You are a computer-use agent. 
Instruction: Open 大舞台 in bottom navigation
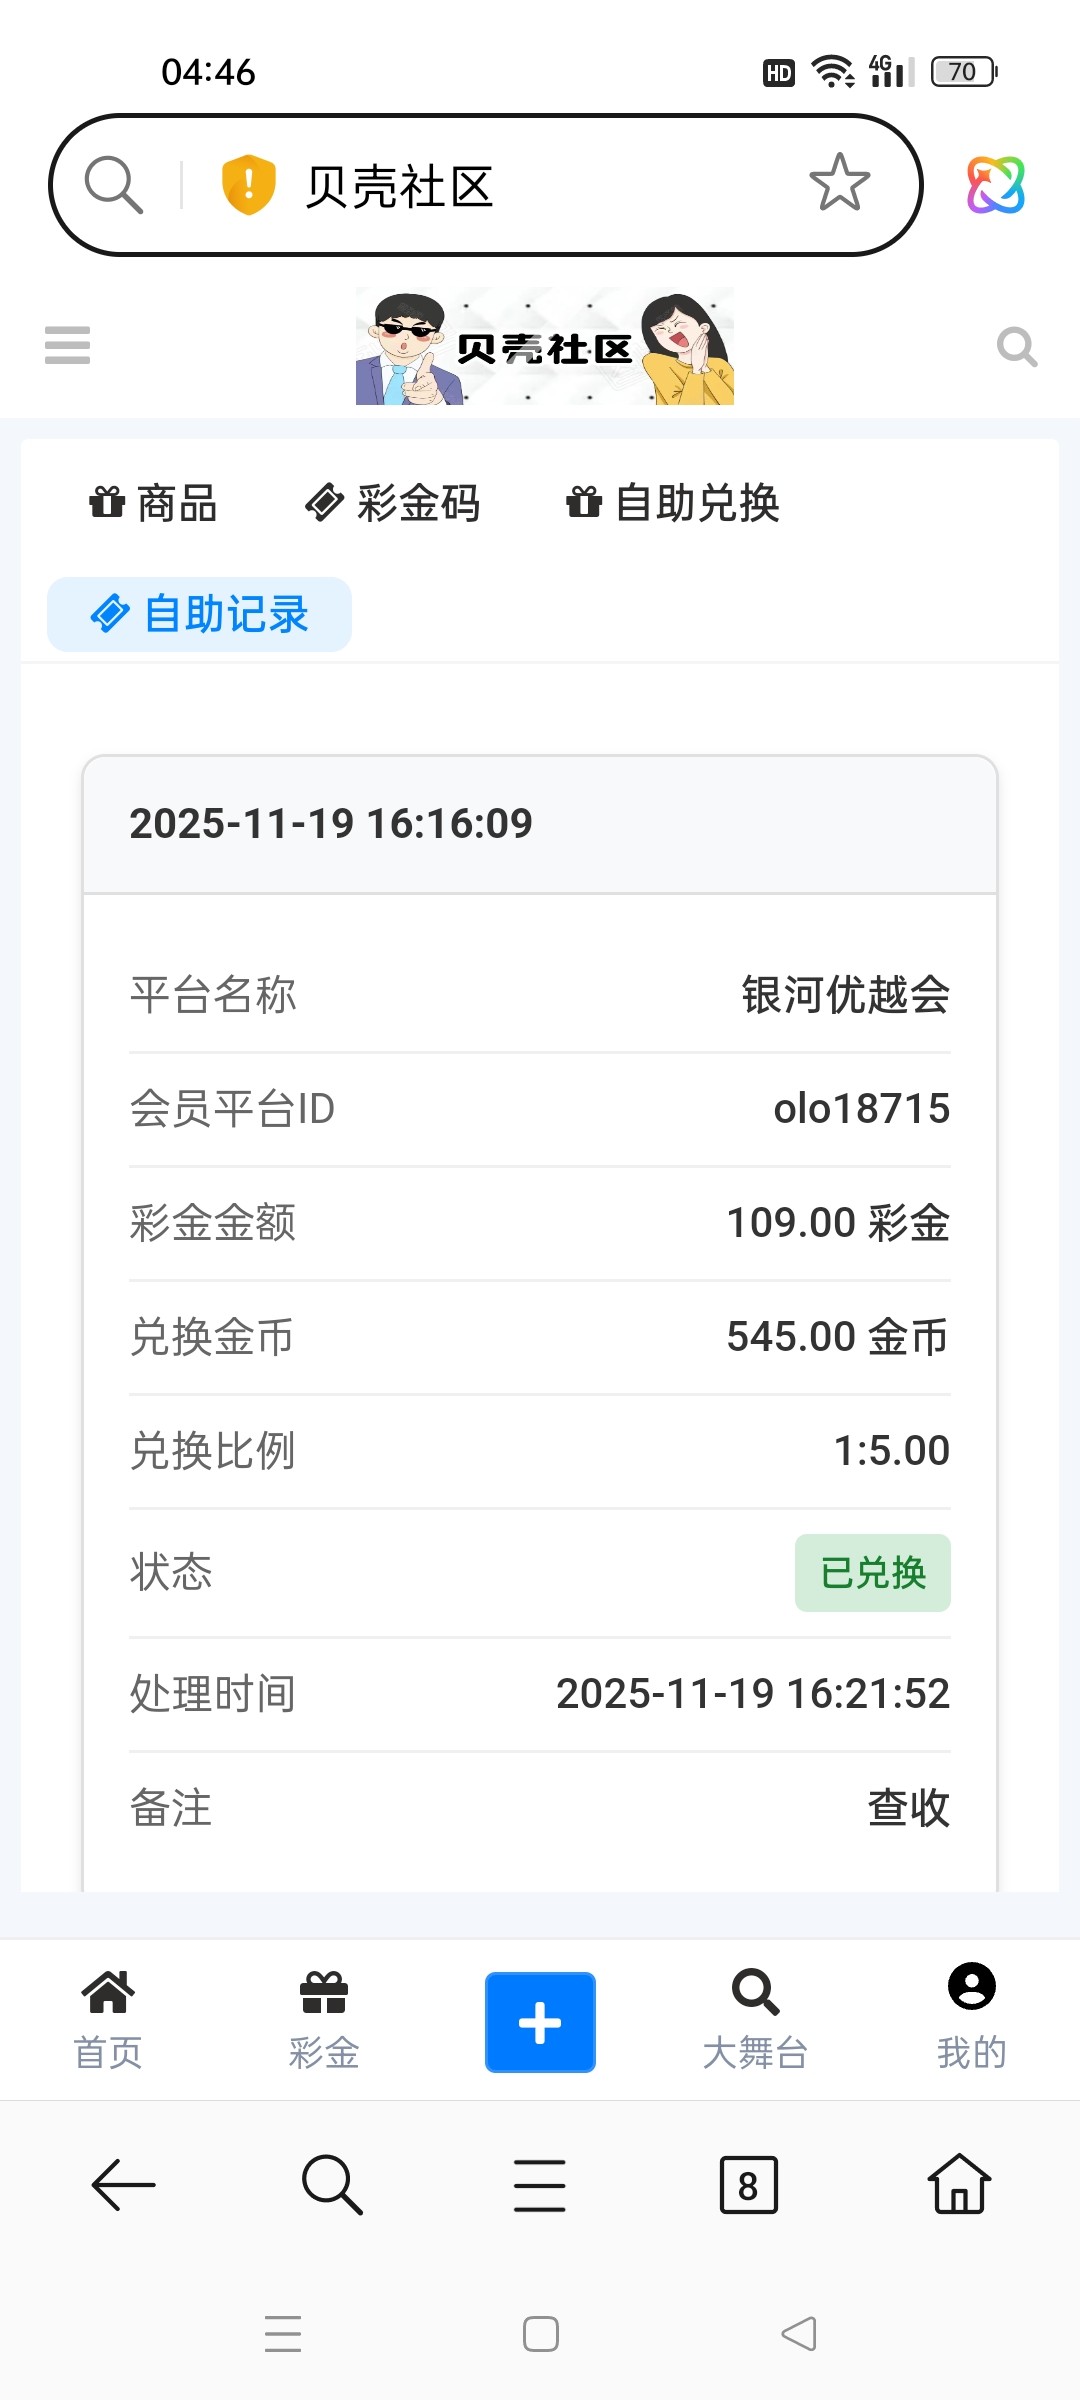pyautogui.click(x=755, y=2020)
